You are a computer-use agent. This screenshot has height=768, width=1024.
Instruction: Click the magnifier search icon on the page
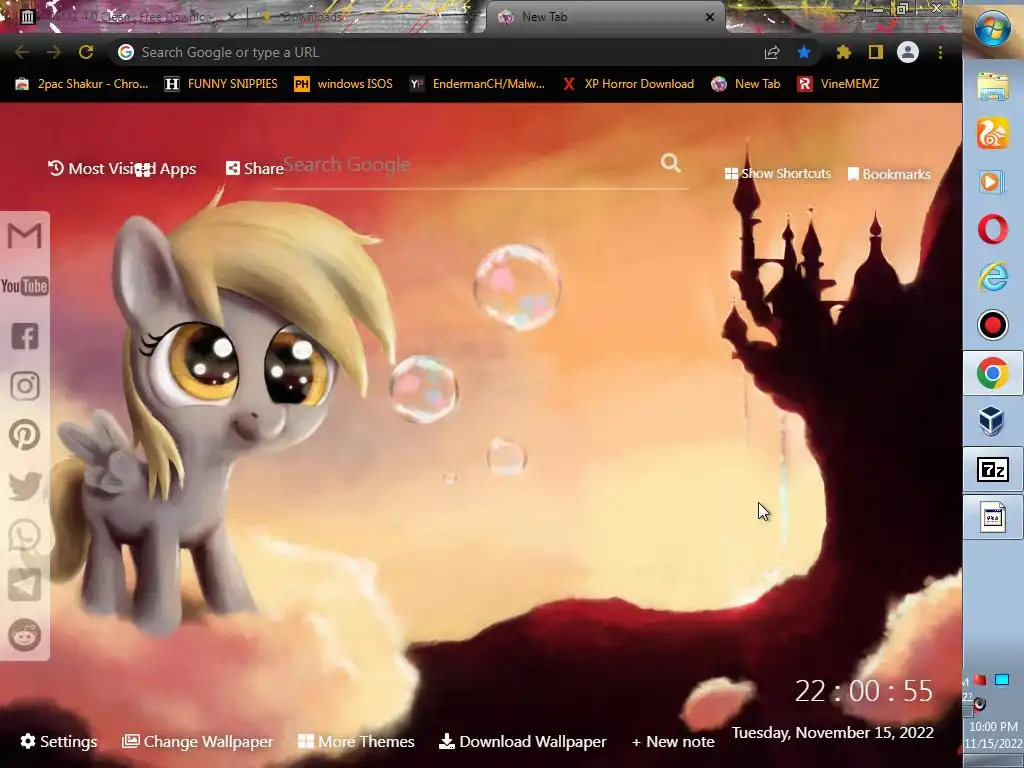point(671,163)
